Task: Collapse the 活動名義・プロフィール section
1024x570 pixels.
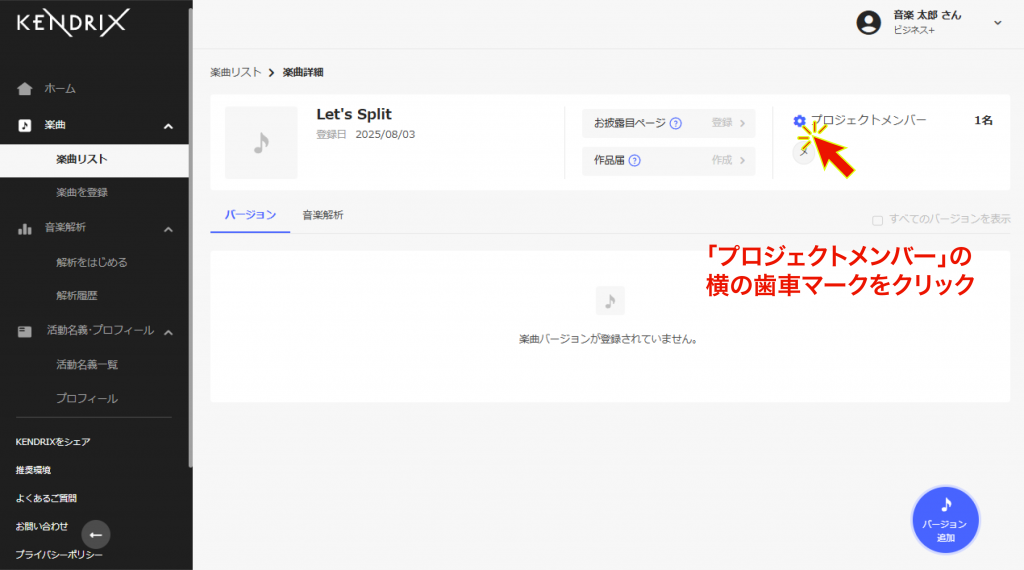Action: (168, 332)
